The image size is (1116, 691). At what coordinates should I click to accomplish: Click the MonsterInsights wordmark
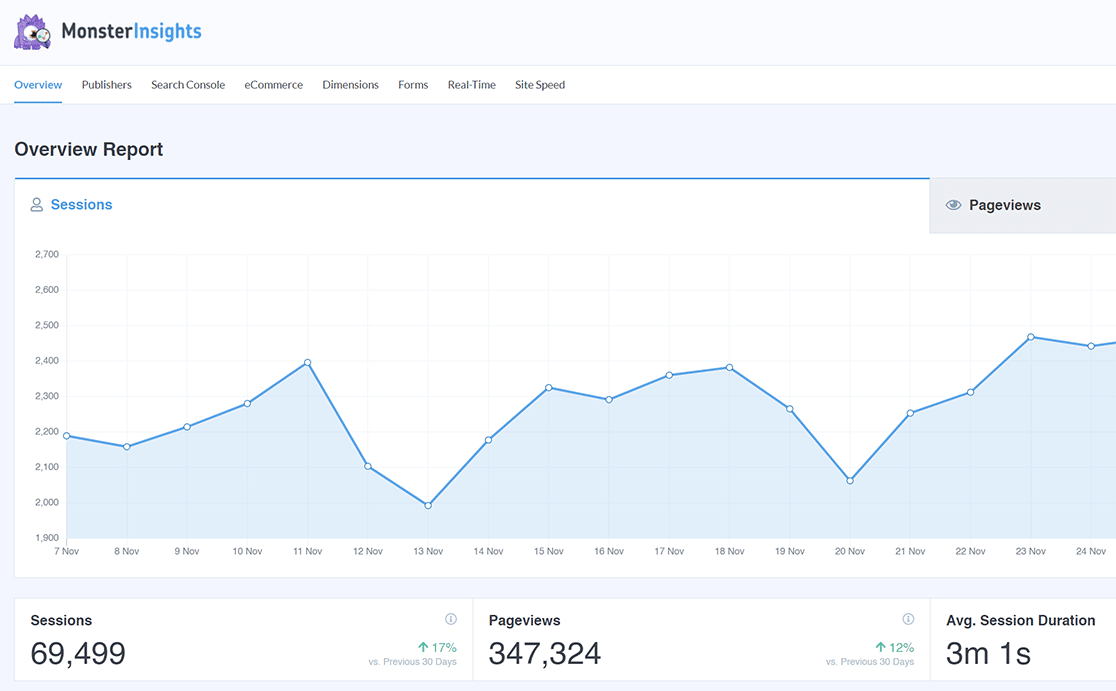tap(132, 31)
